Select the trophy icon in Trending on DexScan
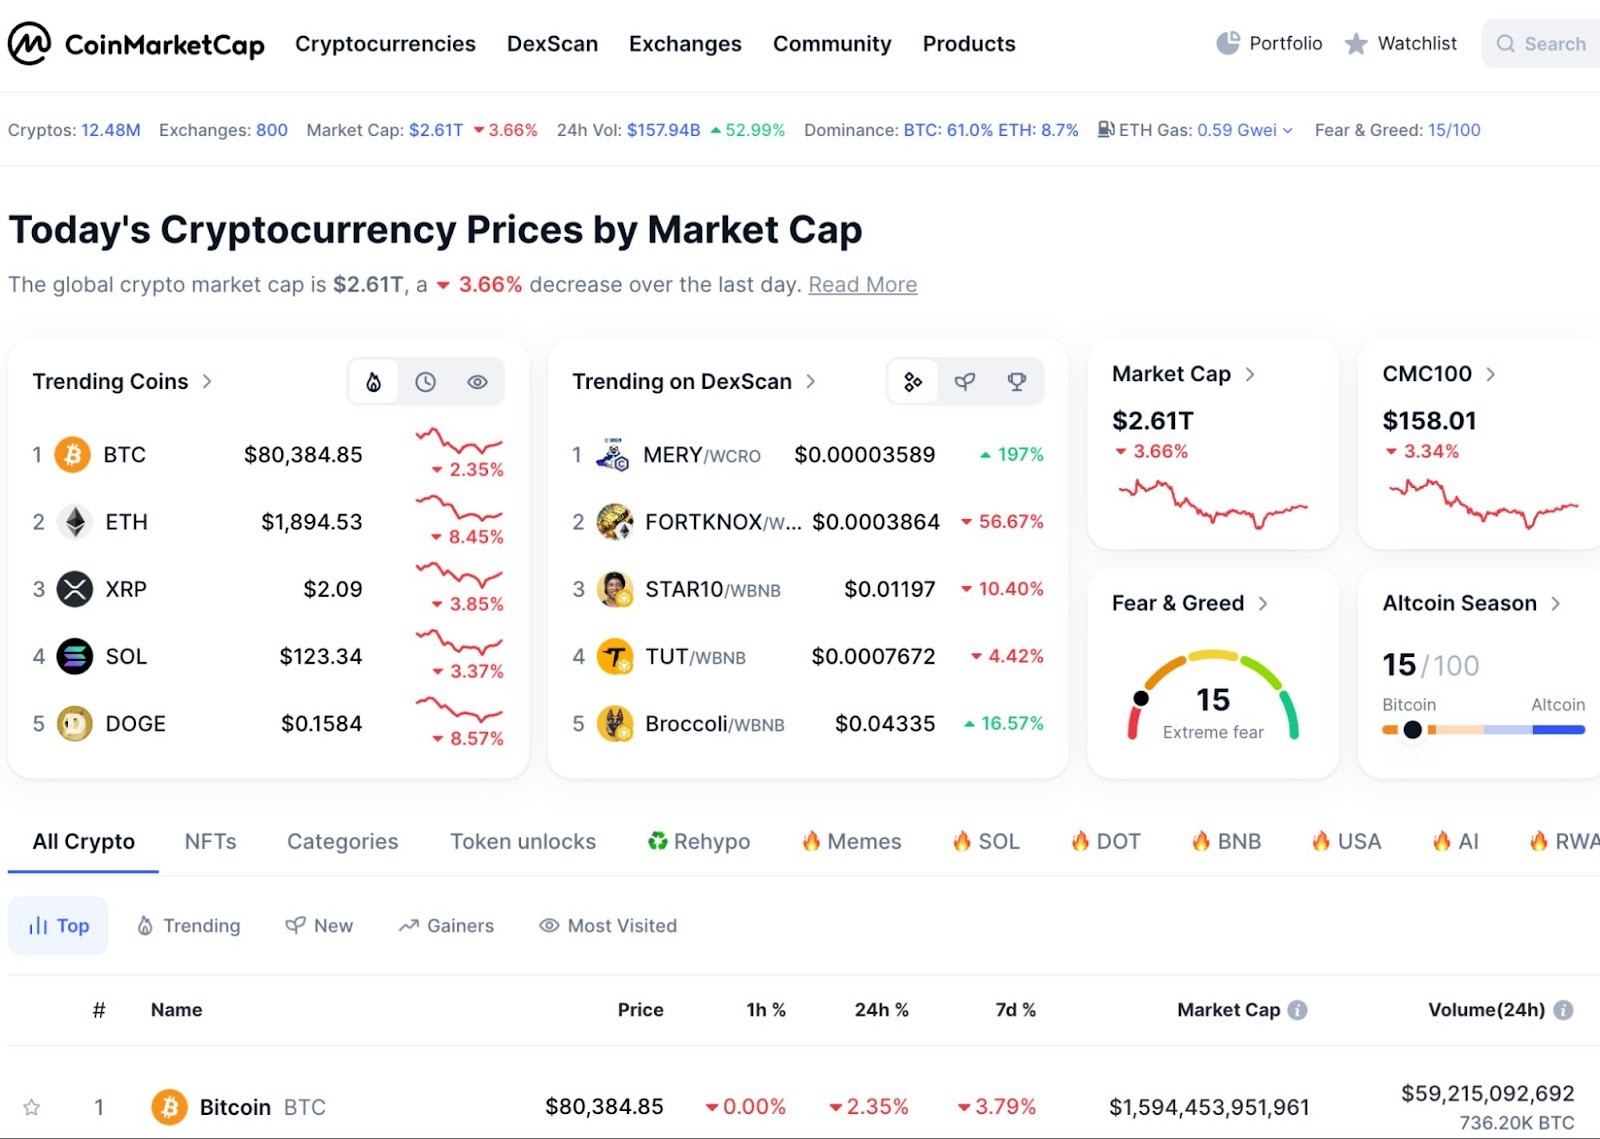Viewport: 1600px width, 1139px height. point(1017,381)
